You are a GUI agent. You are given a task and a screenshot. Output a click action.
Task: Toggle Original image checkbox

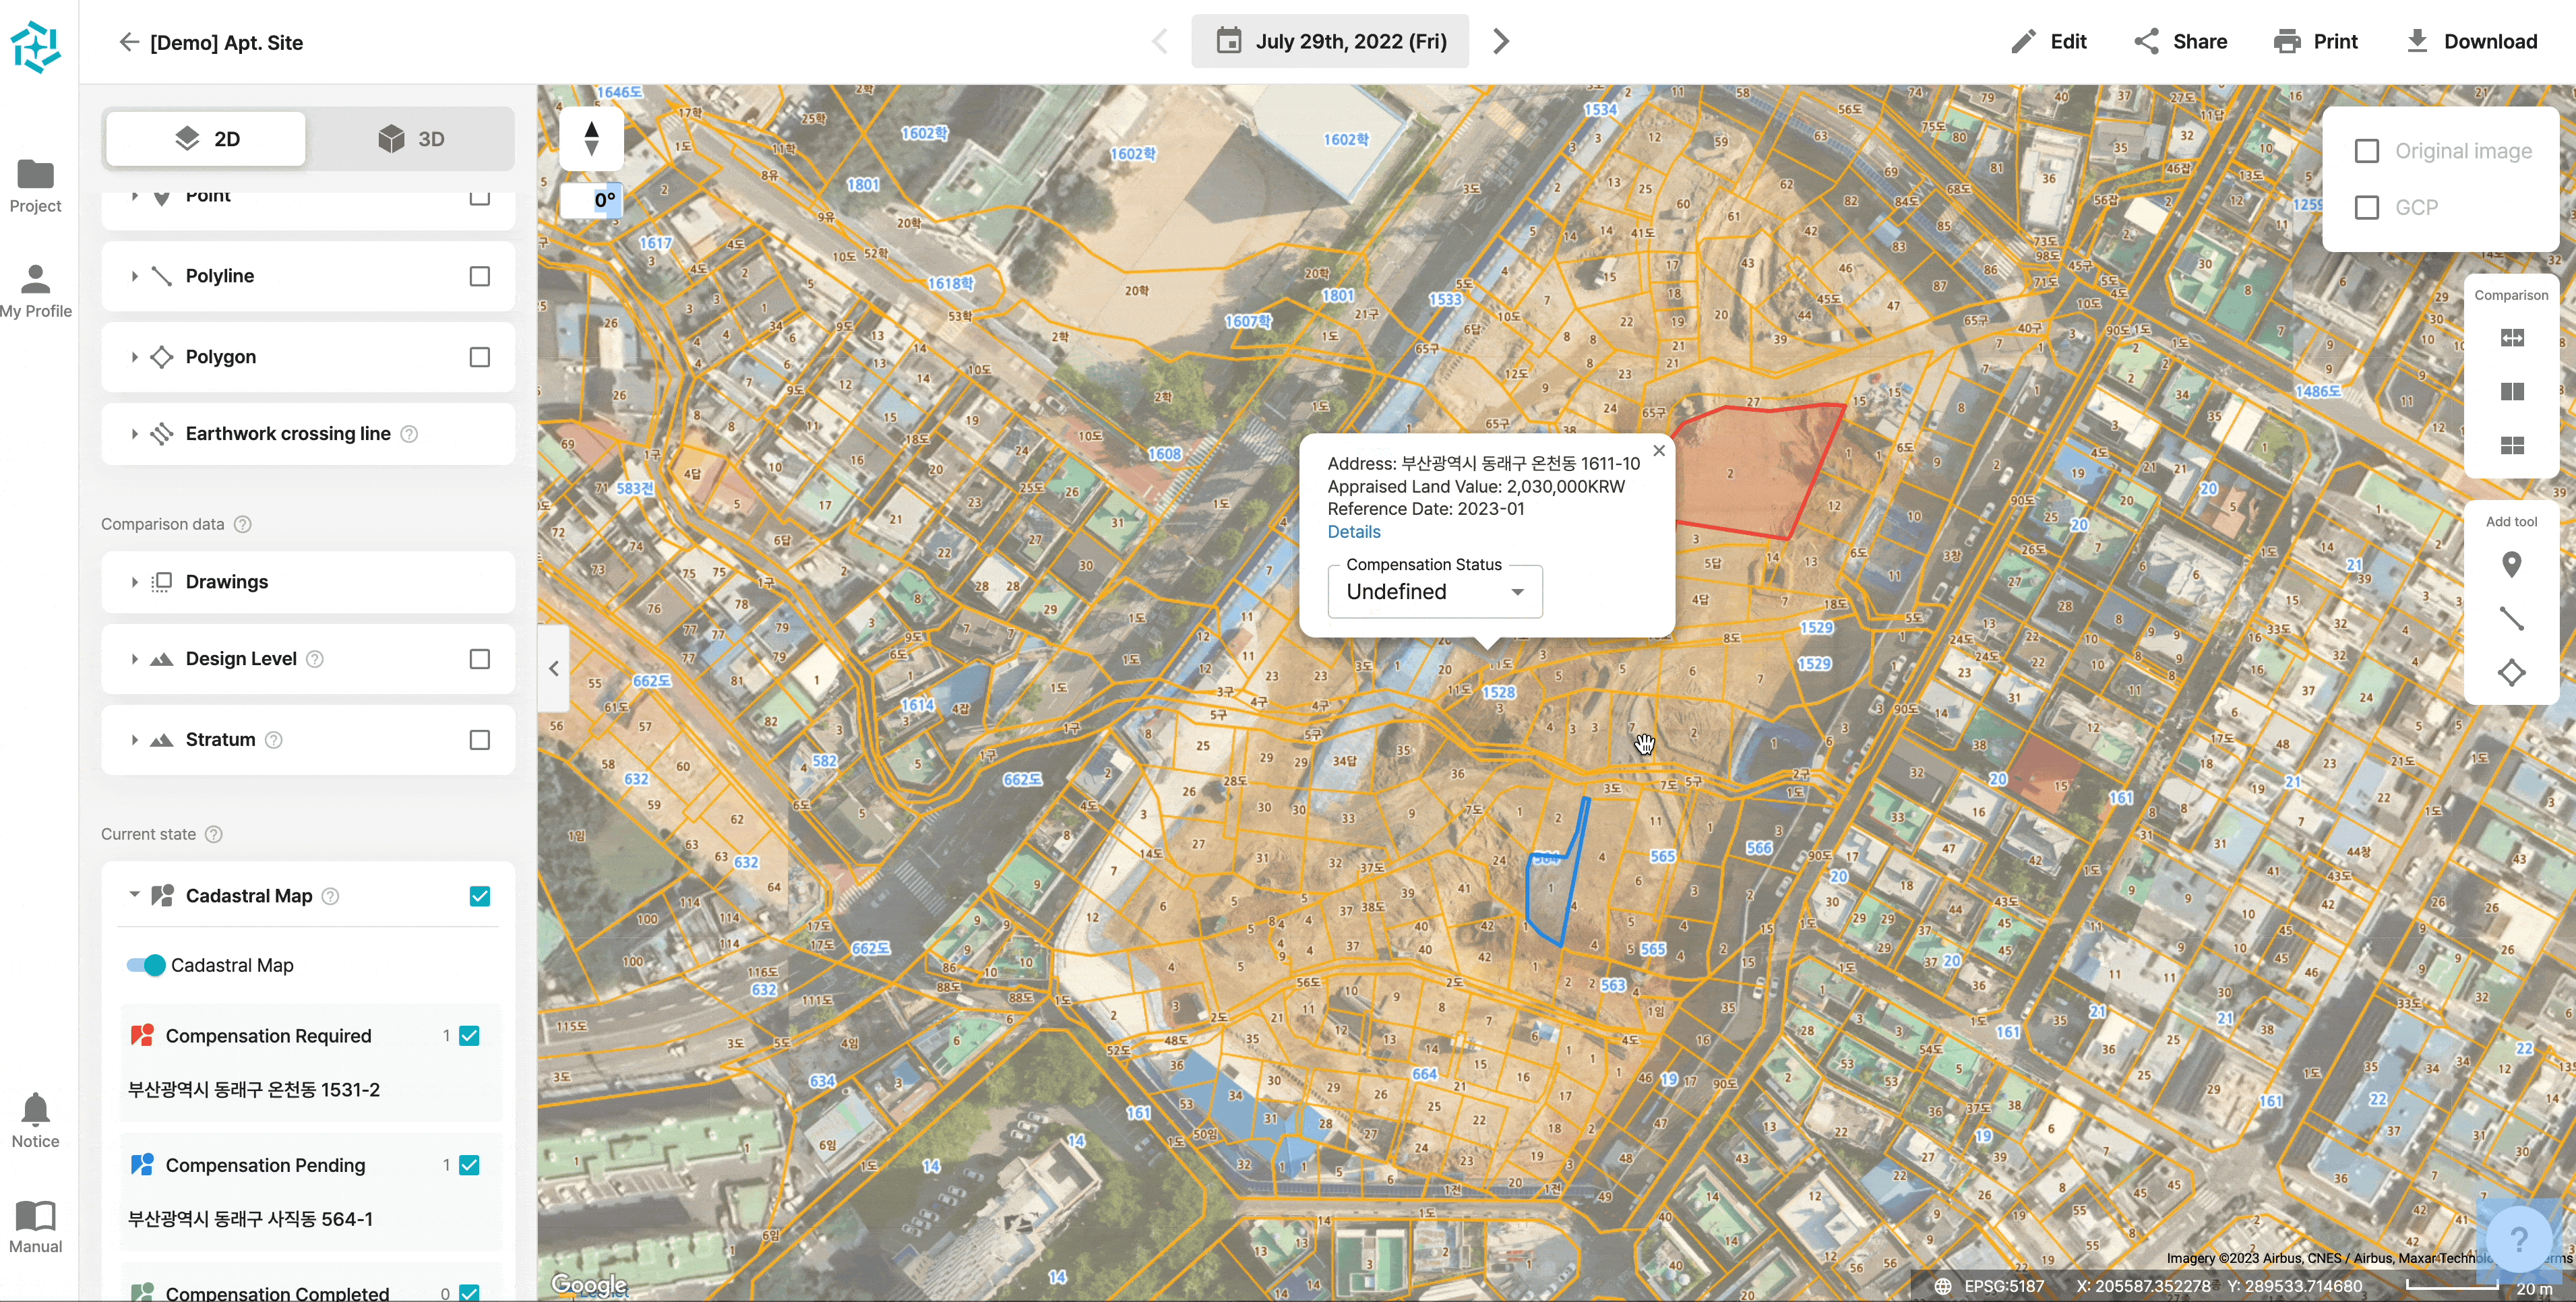2366,151
